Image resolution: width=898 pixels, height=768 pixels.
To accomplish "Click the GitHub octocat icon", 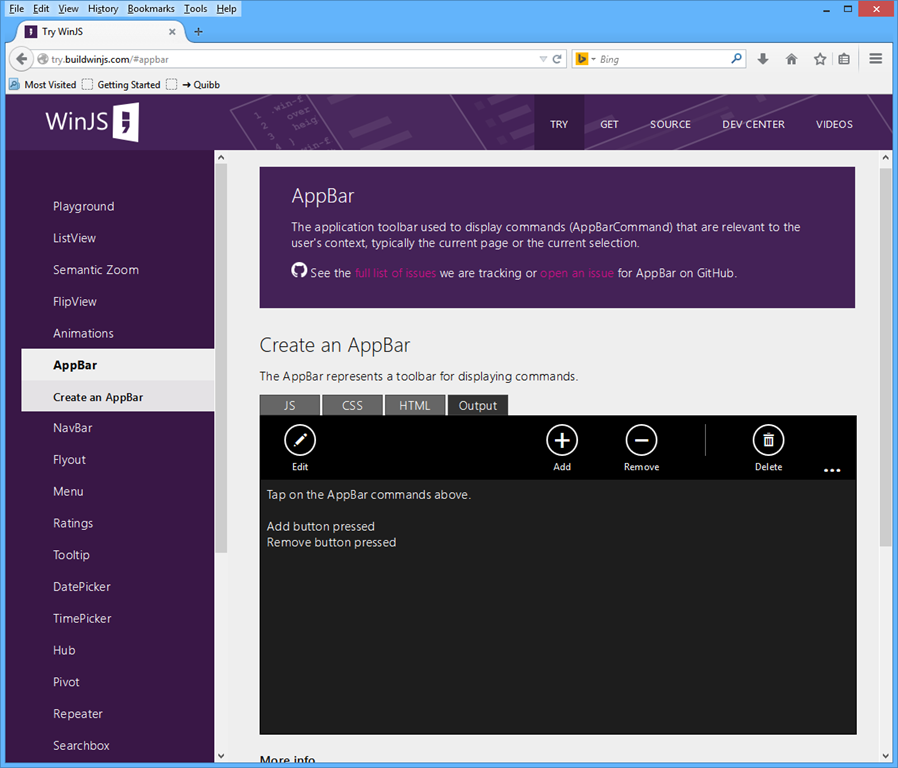I will (299, 270).
